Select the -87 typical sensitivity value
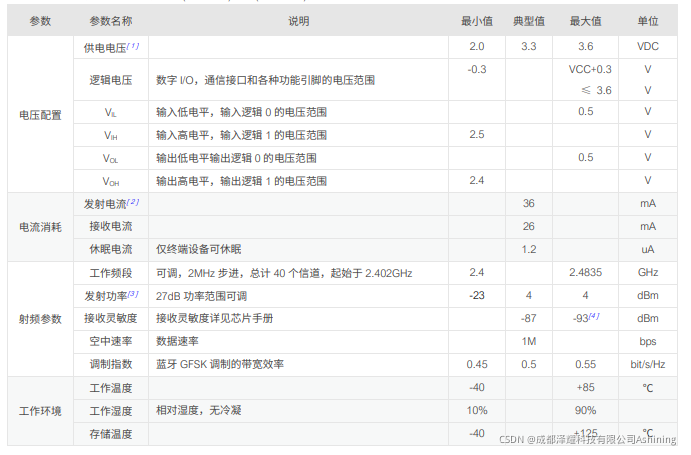691x455 pixels. coord(528,318)
